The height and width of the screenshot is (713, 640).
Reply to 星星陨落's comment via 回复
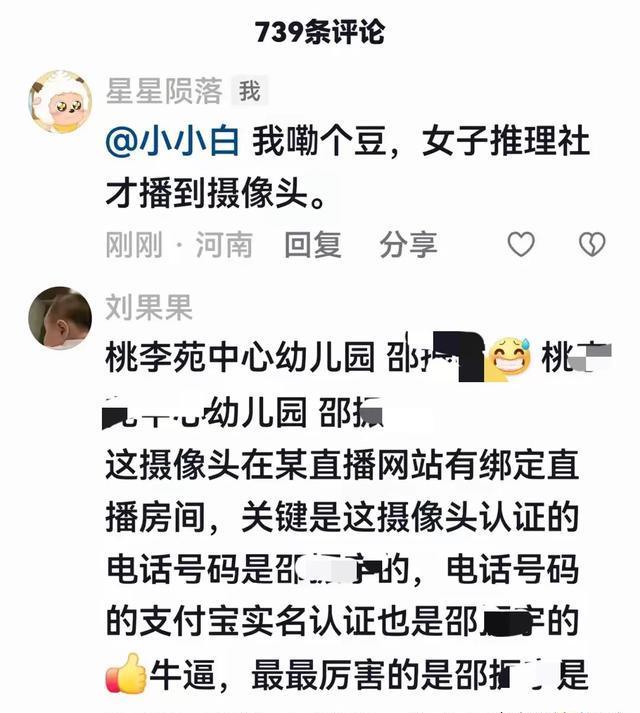point(313,245)
